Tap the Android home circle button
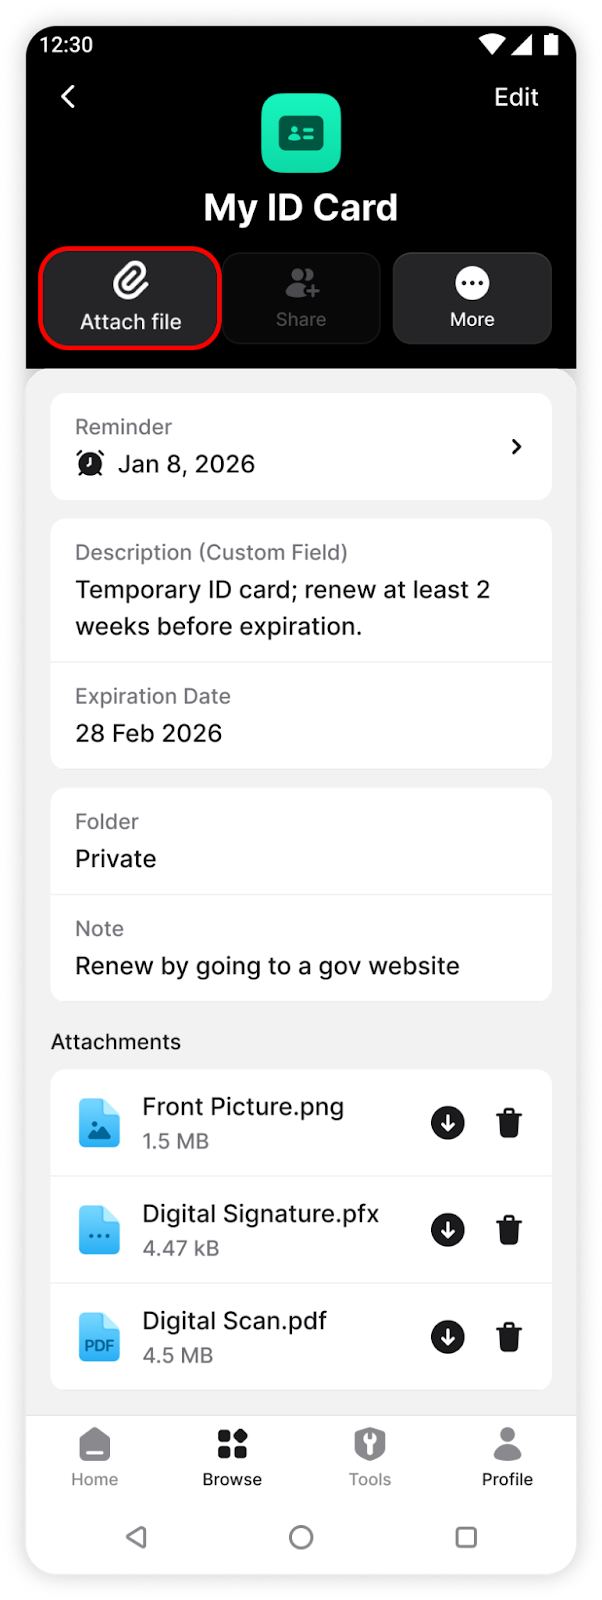The height and width of the screenshot is (1600, 602). click(x=301, y=1537)
